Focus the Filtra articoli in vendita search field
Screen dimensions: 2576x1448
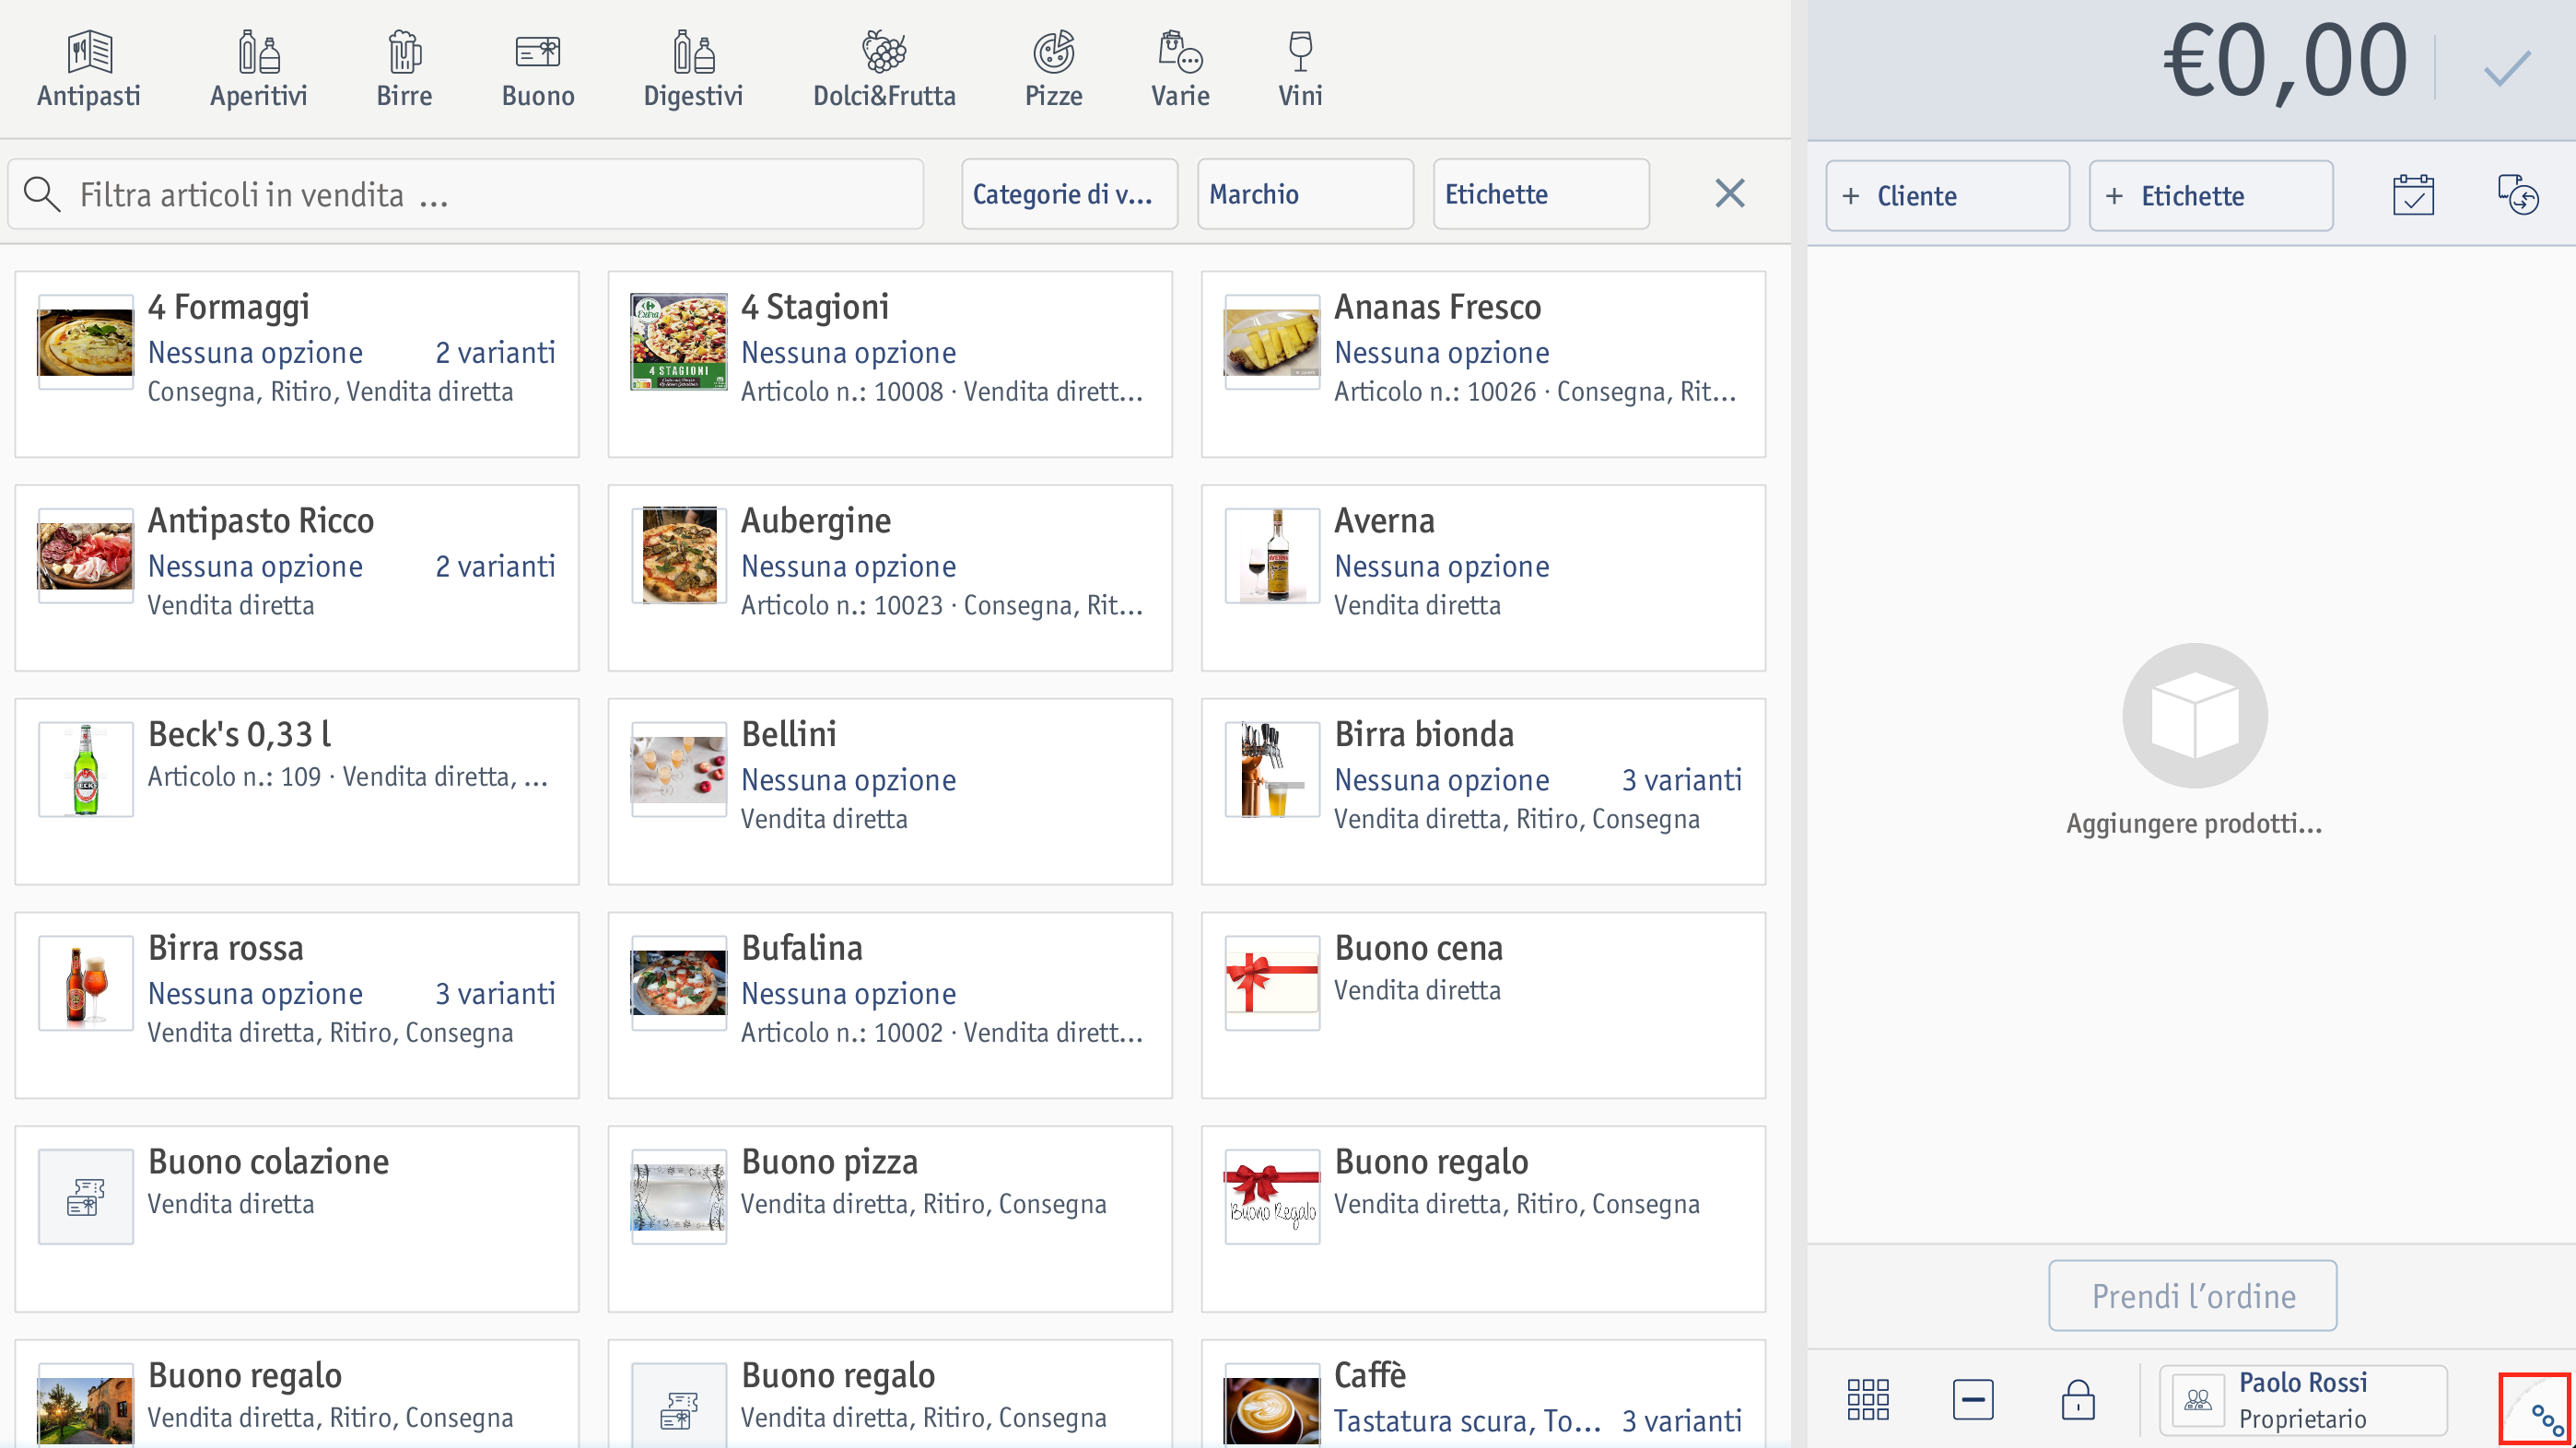coord(466,194)
